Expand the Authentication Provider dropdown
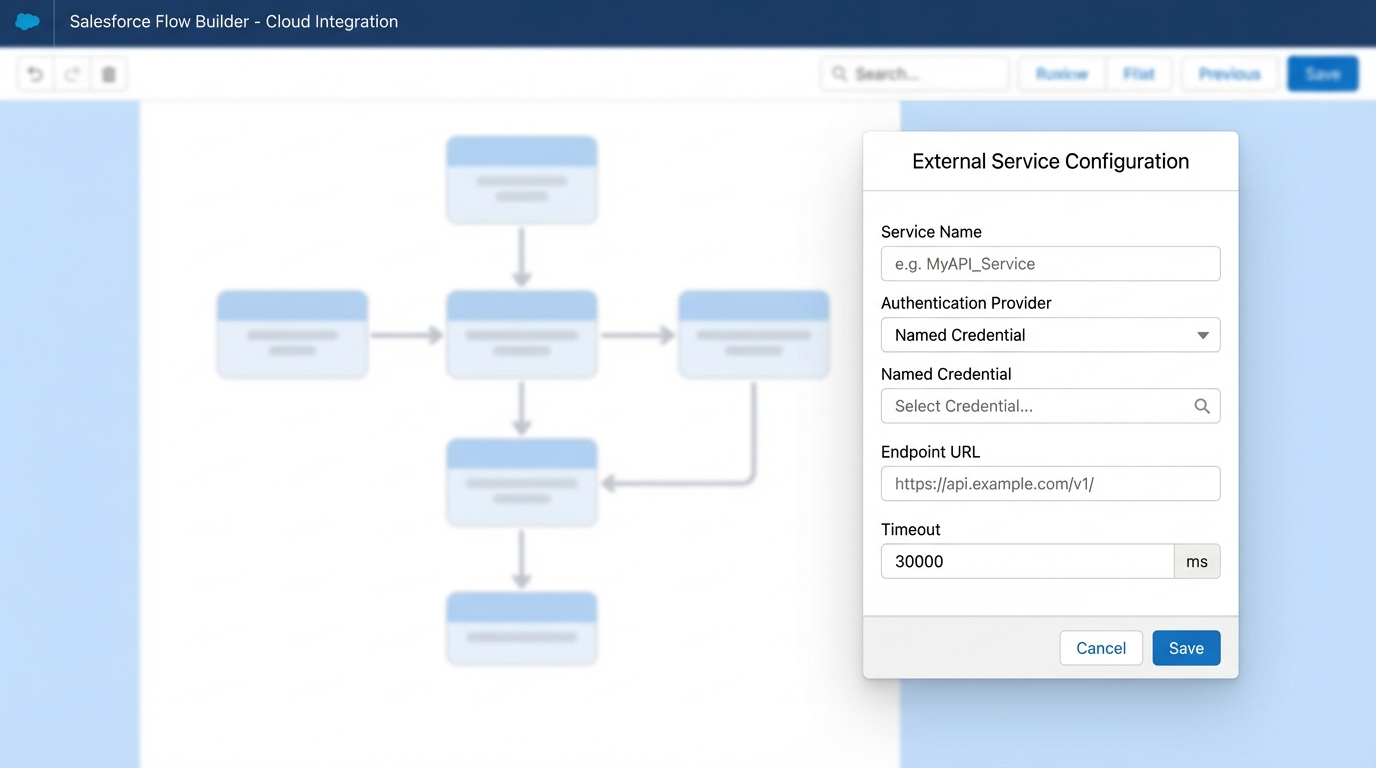1376x768 pixels. 1049,335
